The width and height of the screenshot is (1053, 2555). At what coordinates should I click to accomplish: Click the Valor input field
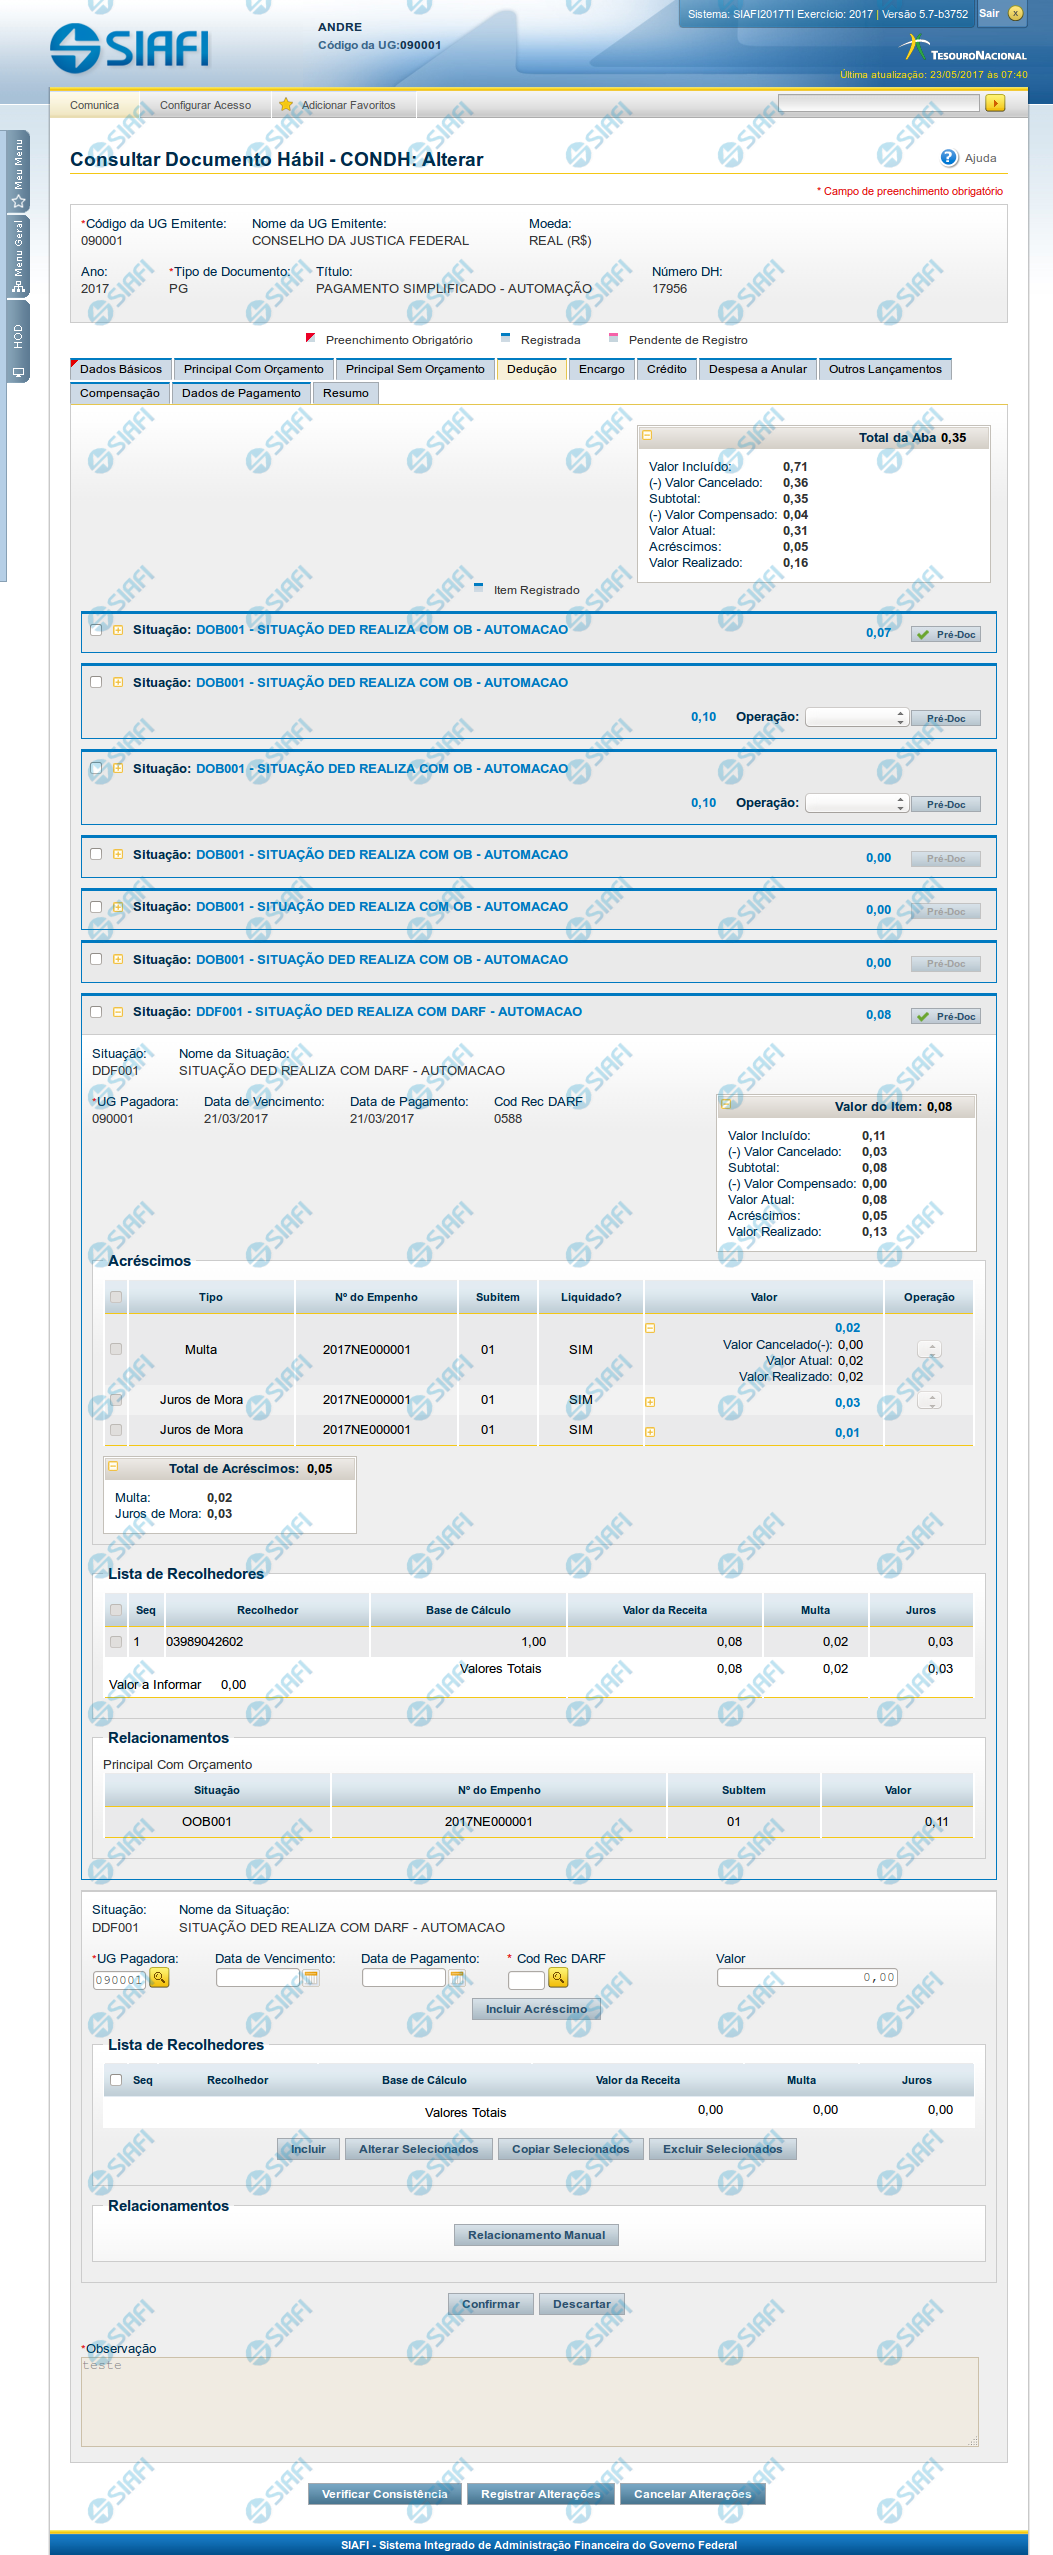click(807, 1977)
